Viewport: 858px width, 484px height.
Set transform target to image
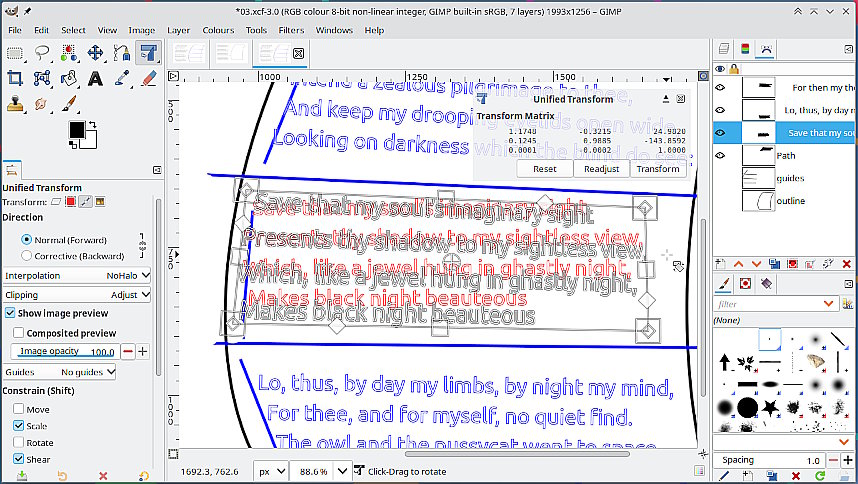(x=100, y=202)
